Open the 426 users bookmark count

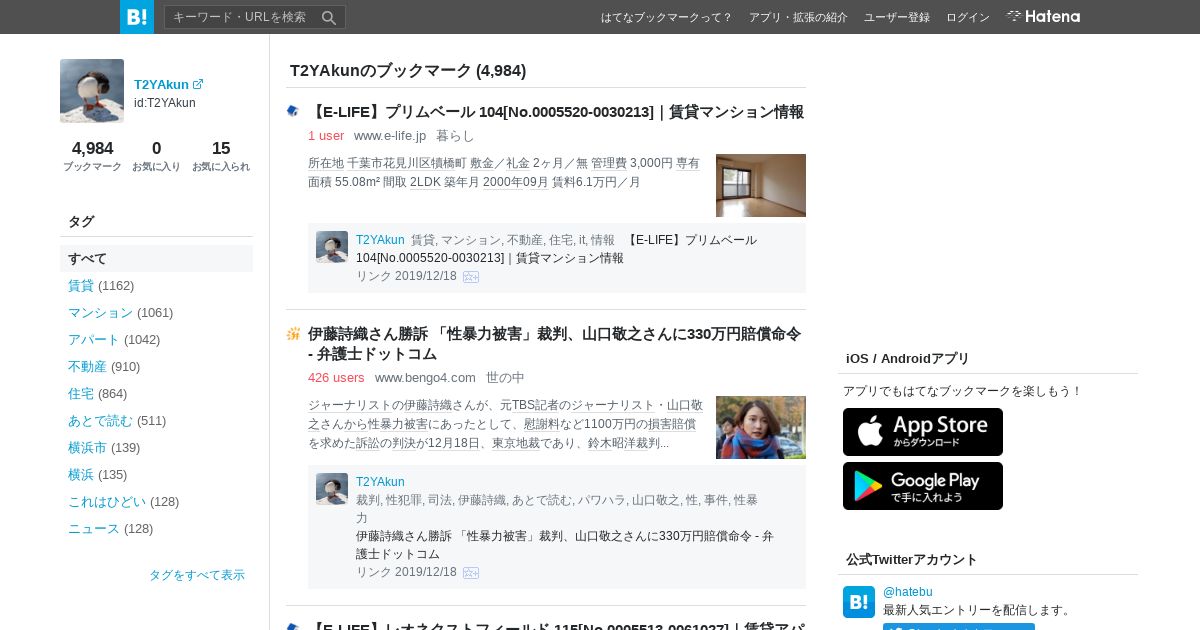(336, 377)
